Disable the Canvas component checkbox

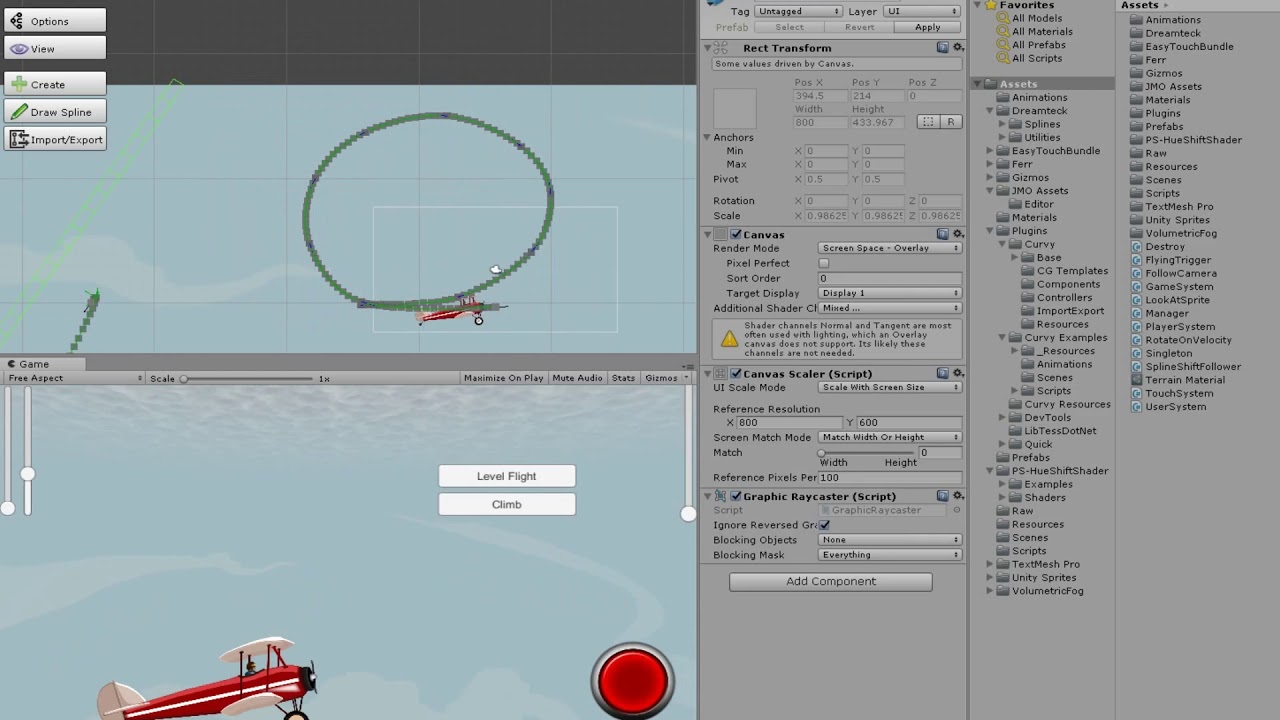click(x=736, y=234)
